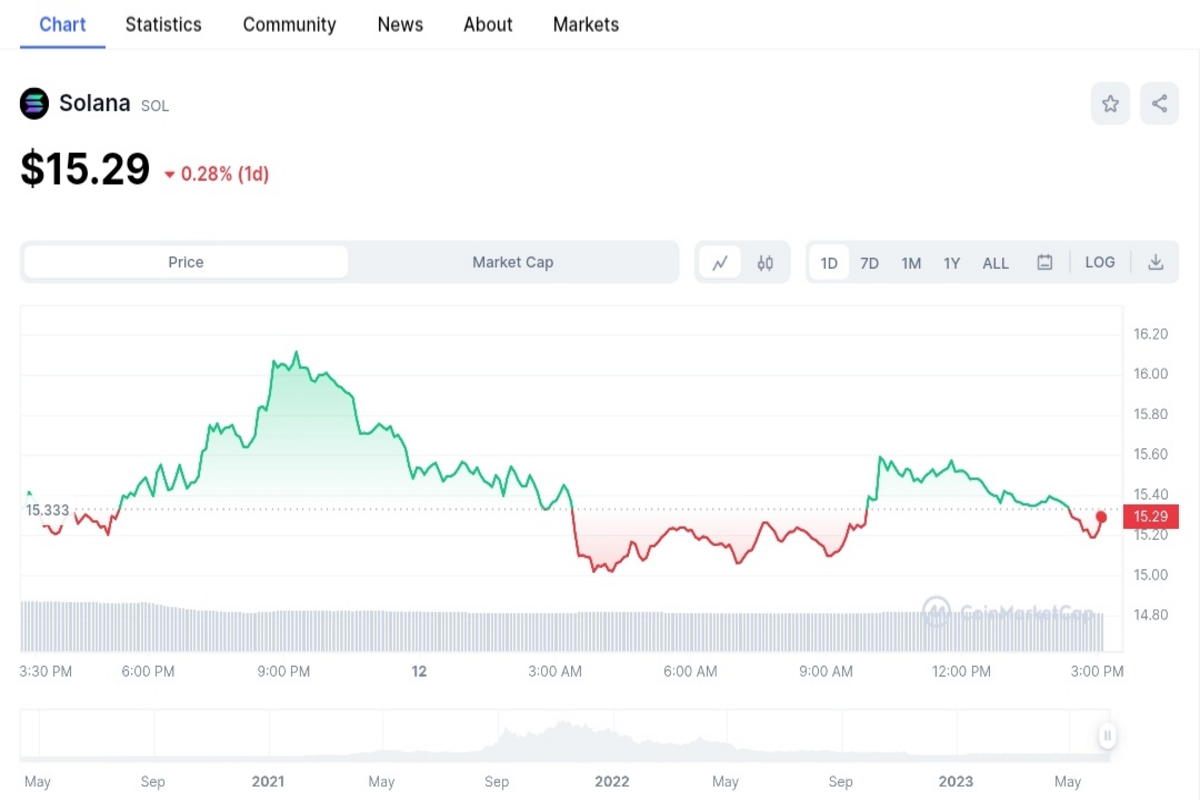Click the 0.28% (1d) change indicator
The height and width of the screenshot is (800, 1200).
click(x=217, y=174)
